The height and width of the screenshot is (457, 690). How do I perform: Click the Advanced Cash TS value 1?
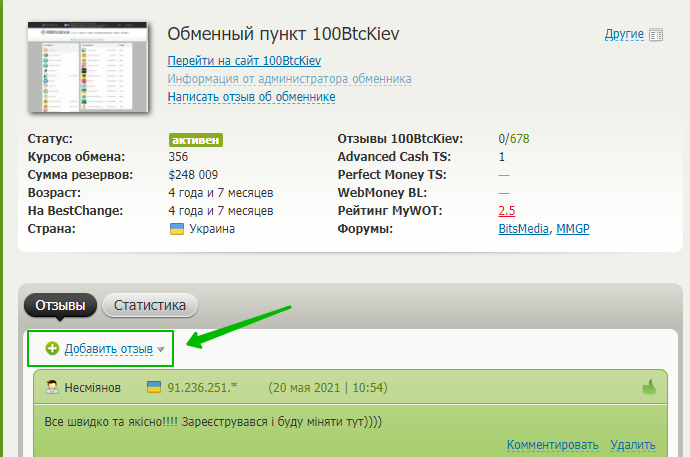pyautogui.click(x=502, y=157)
